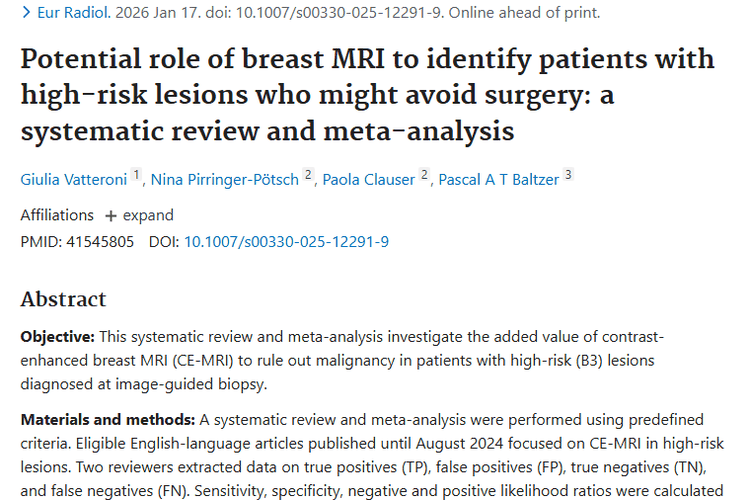Click the article title heading
The image size is (750, 500).
(x=367, y=94)
